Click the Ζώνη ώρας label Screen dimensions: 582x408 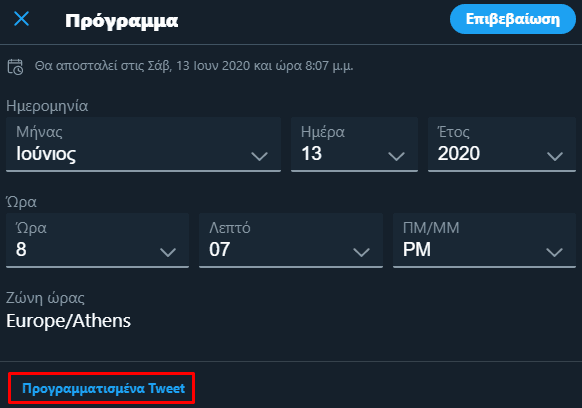tap(45, 298)
